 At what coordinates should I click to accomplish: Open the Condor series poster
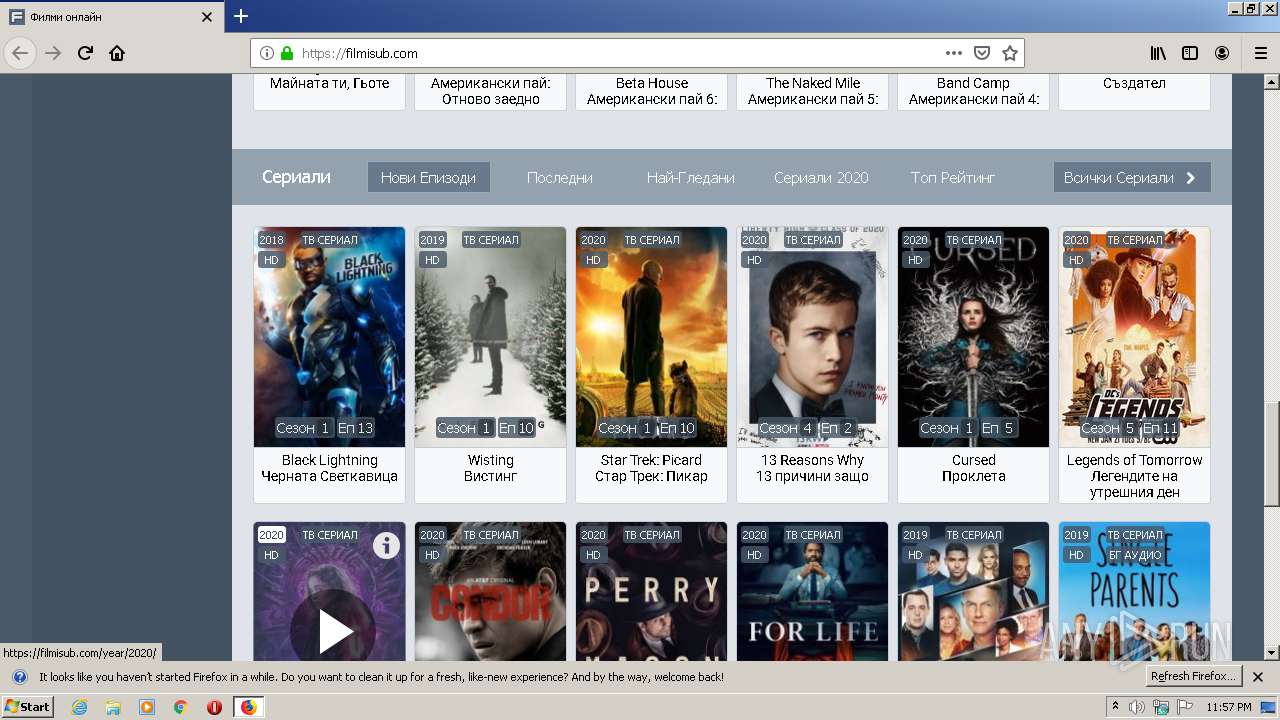pyautogui.click(x=490, y=591)
